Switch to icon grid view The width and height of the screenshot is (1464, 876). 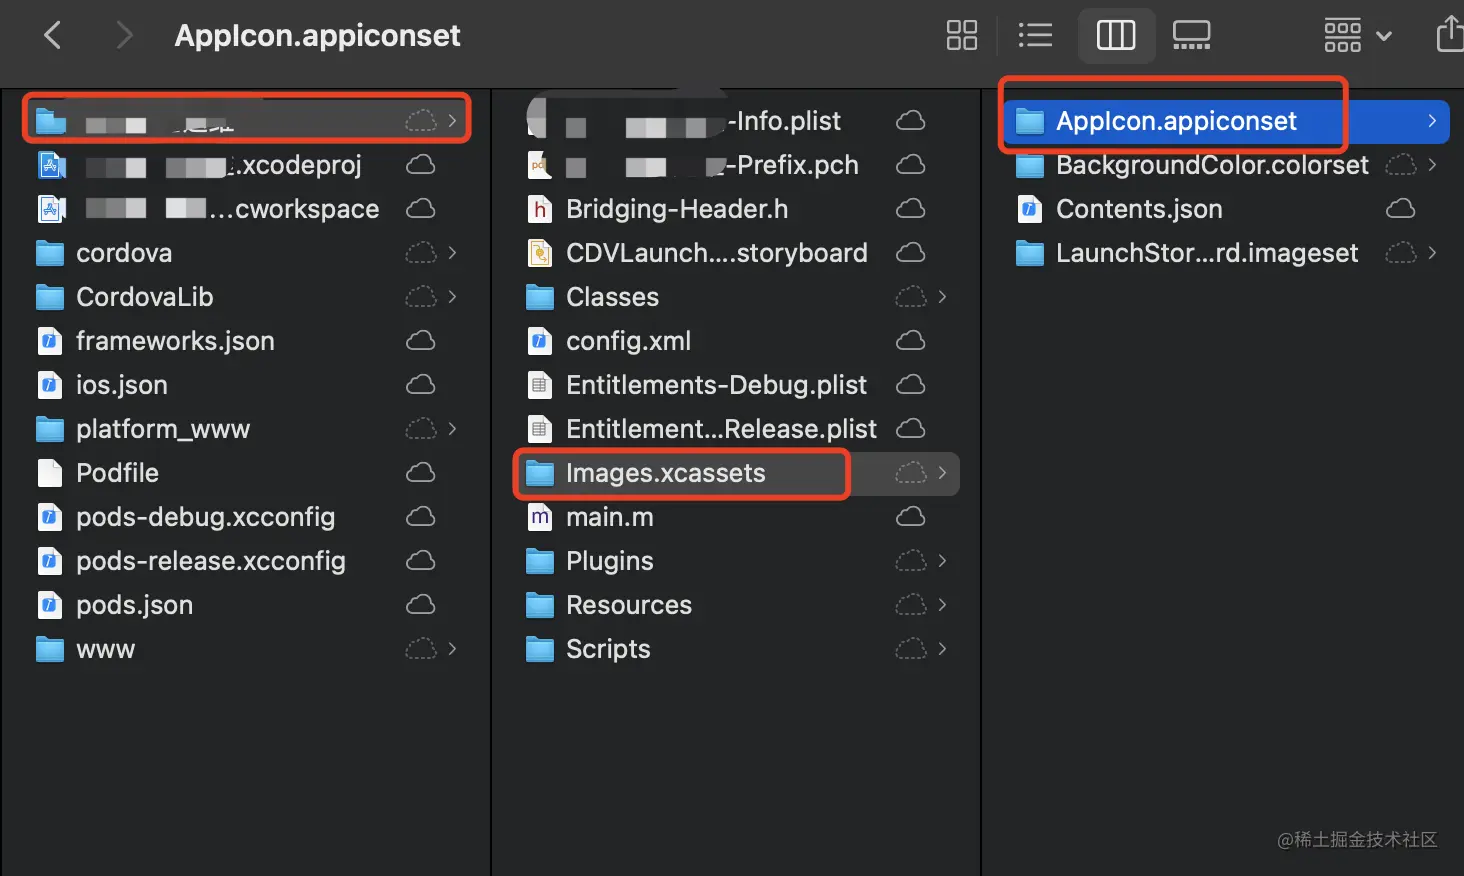961,35
